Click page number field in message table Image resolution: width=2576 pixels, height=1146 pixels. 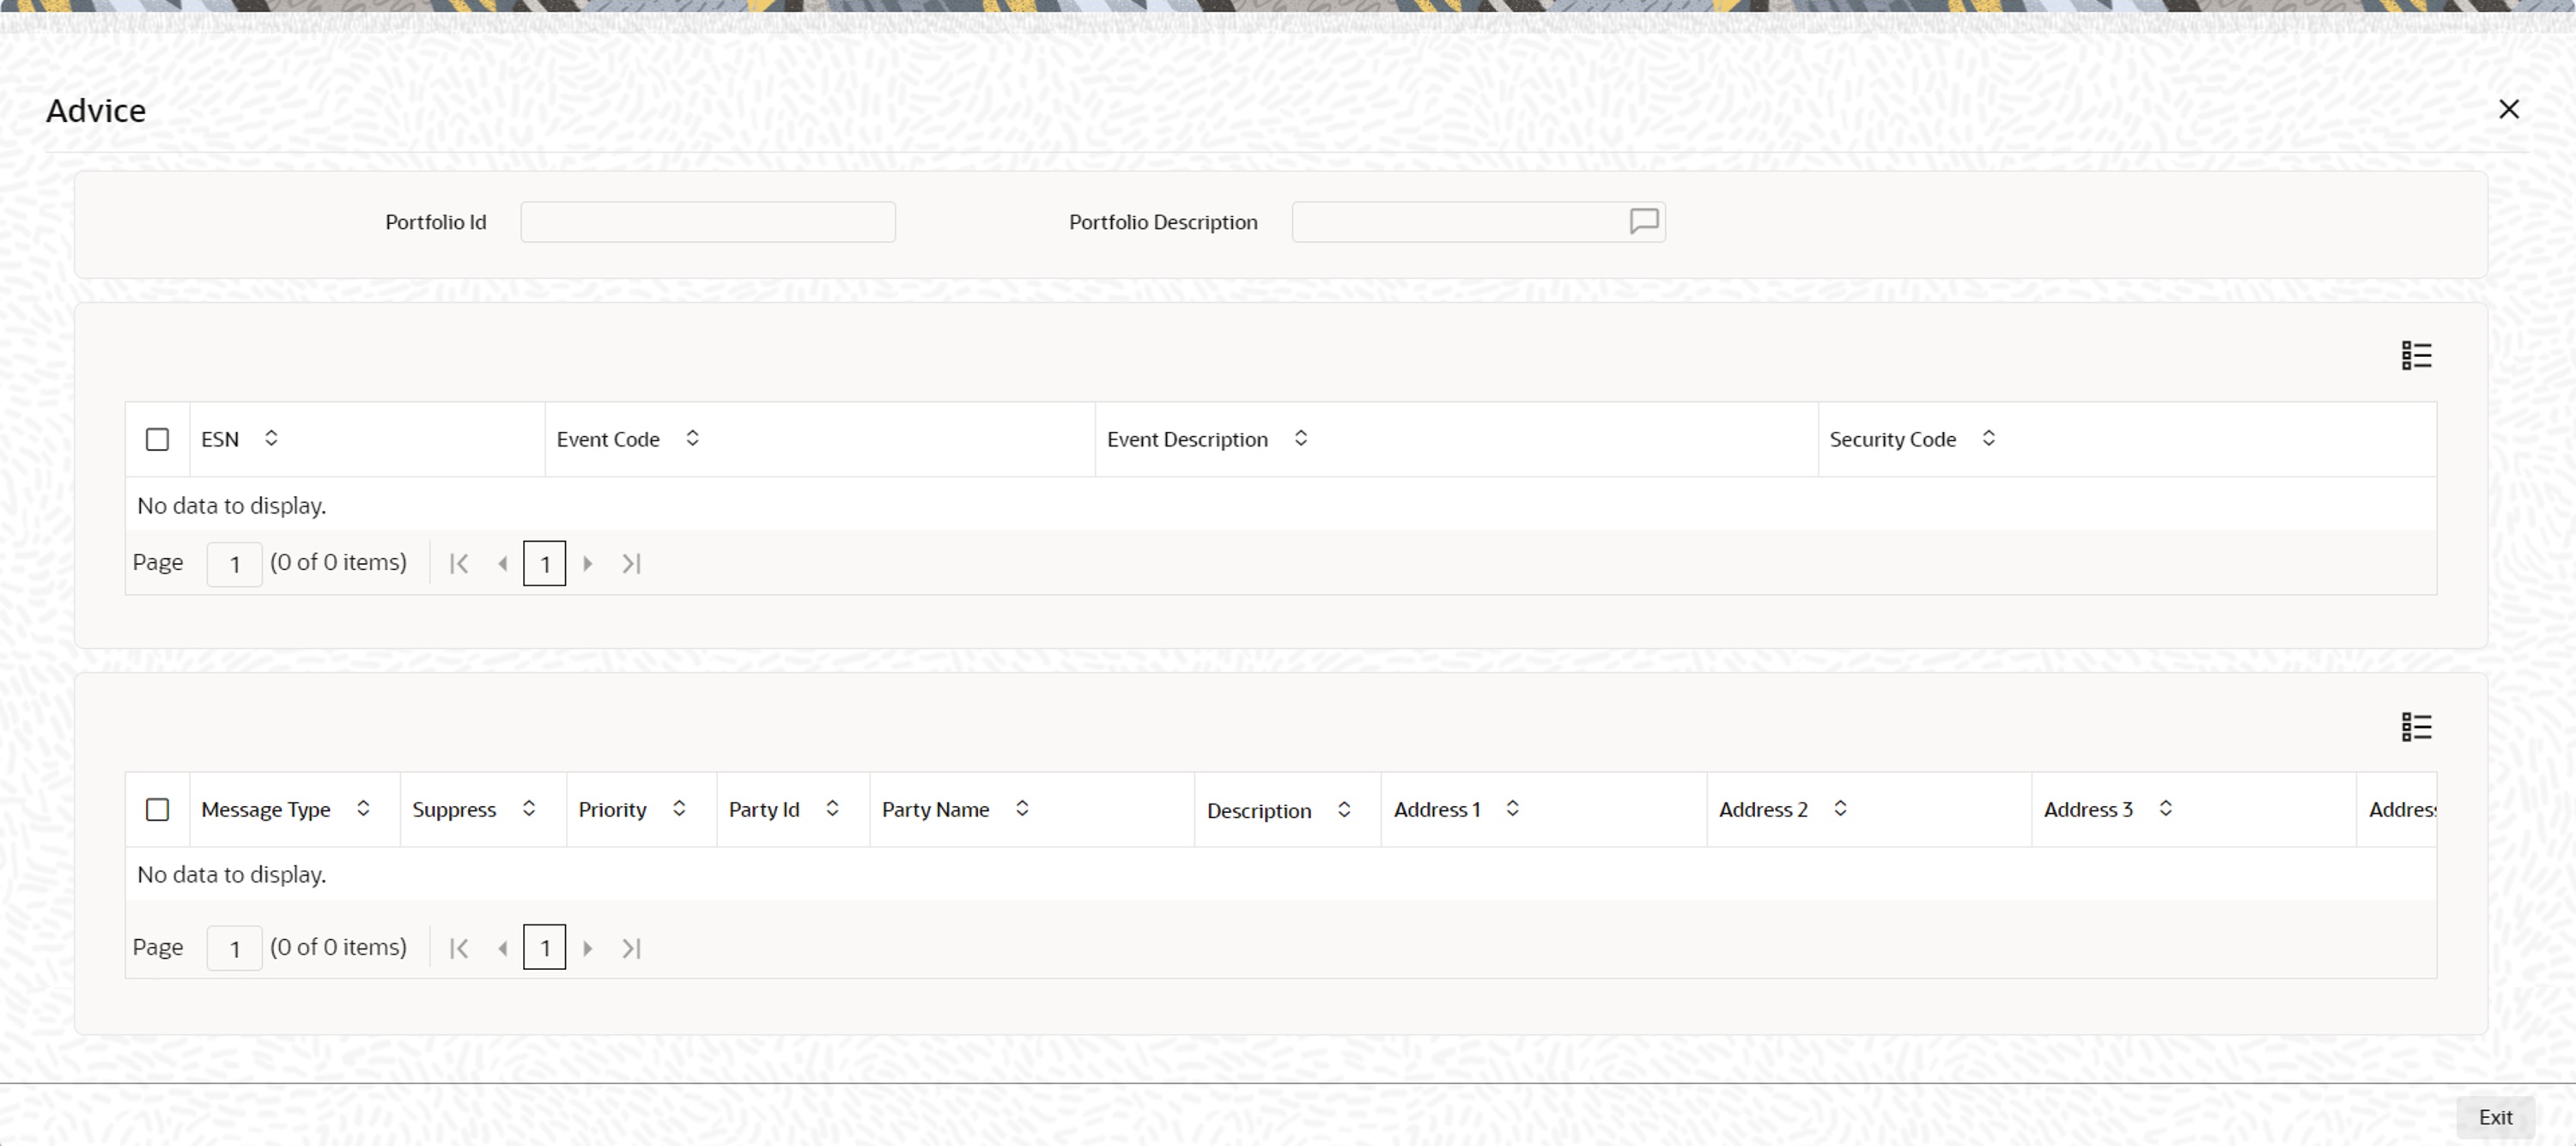pos(234,947)
